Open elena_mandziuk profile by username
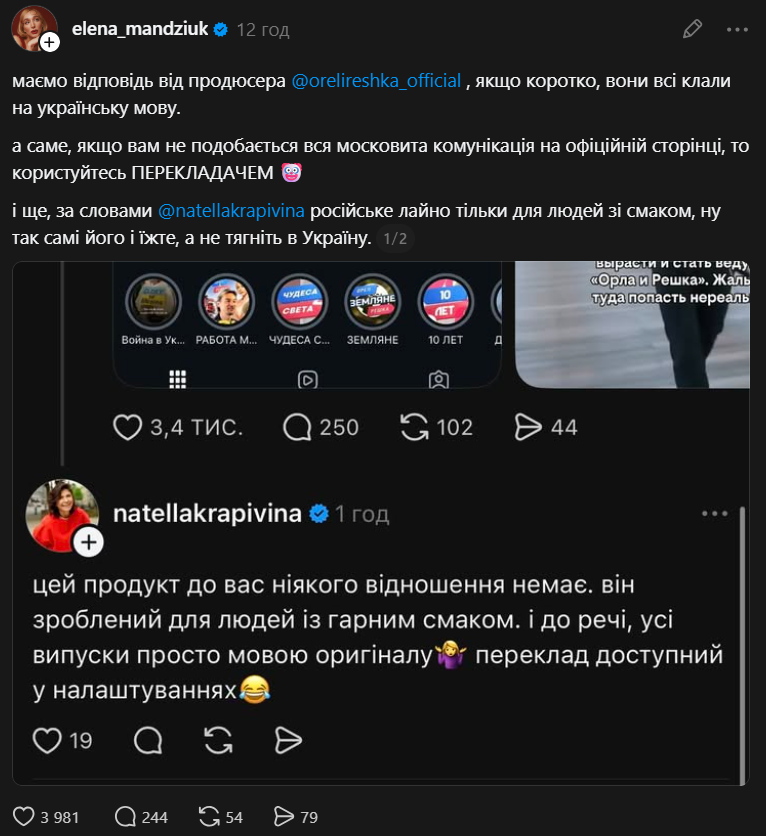 tap(140, 29)
